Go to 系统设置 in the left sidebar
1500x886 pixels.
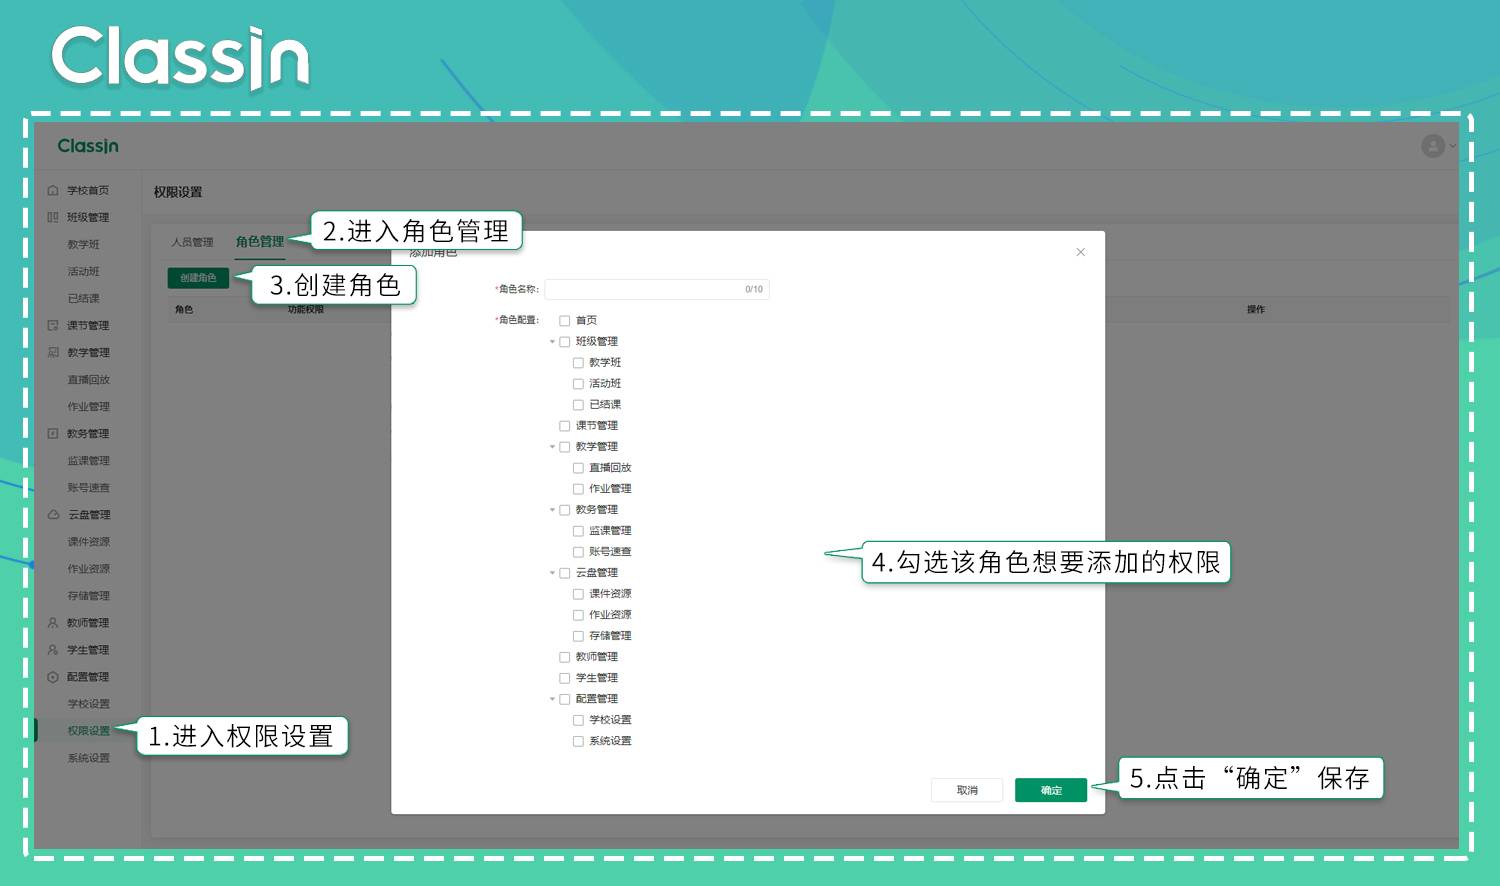tap(89, 757)
